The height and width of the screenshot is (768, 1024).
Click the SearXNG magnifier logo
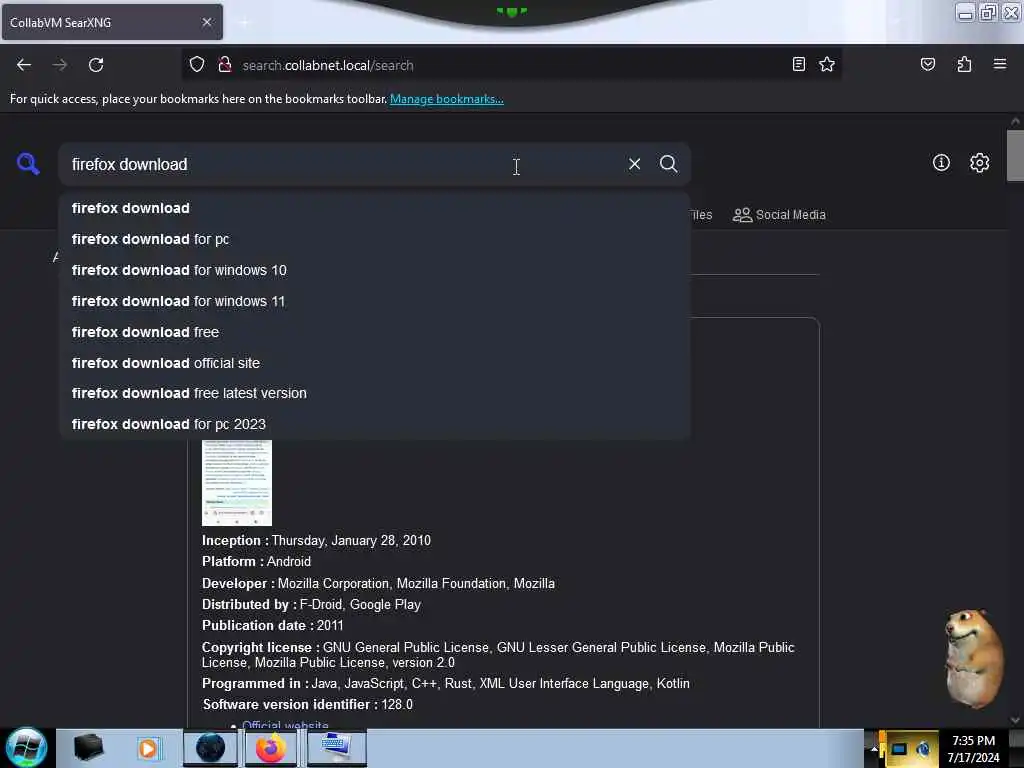click(27, 164)
